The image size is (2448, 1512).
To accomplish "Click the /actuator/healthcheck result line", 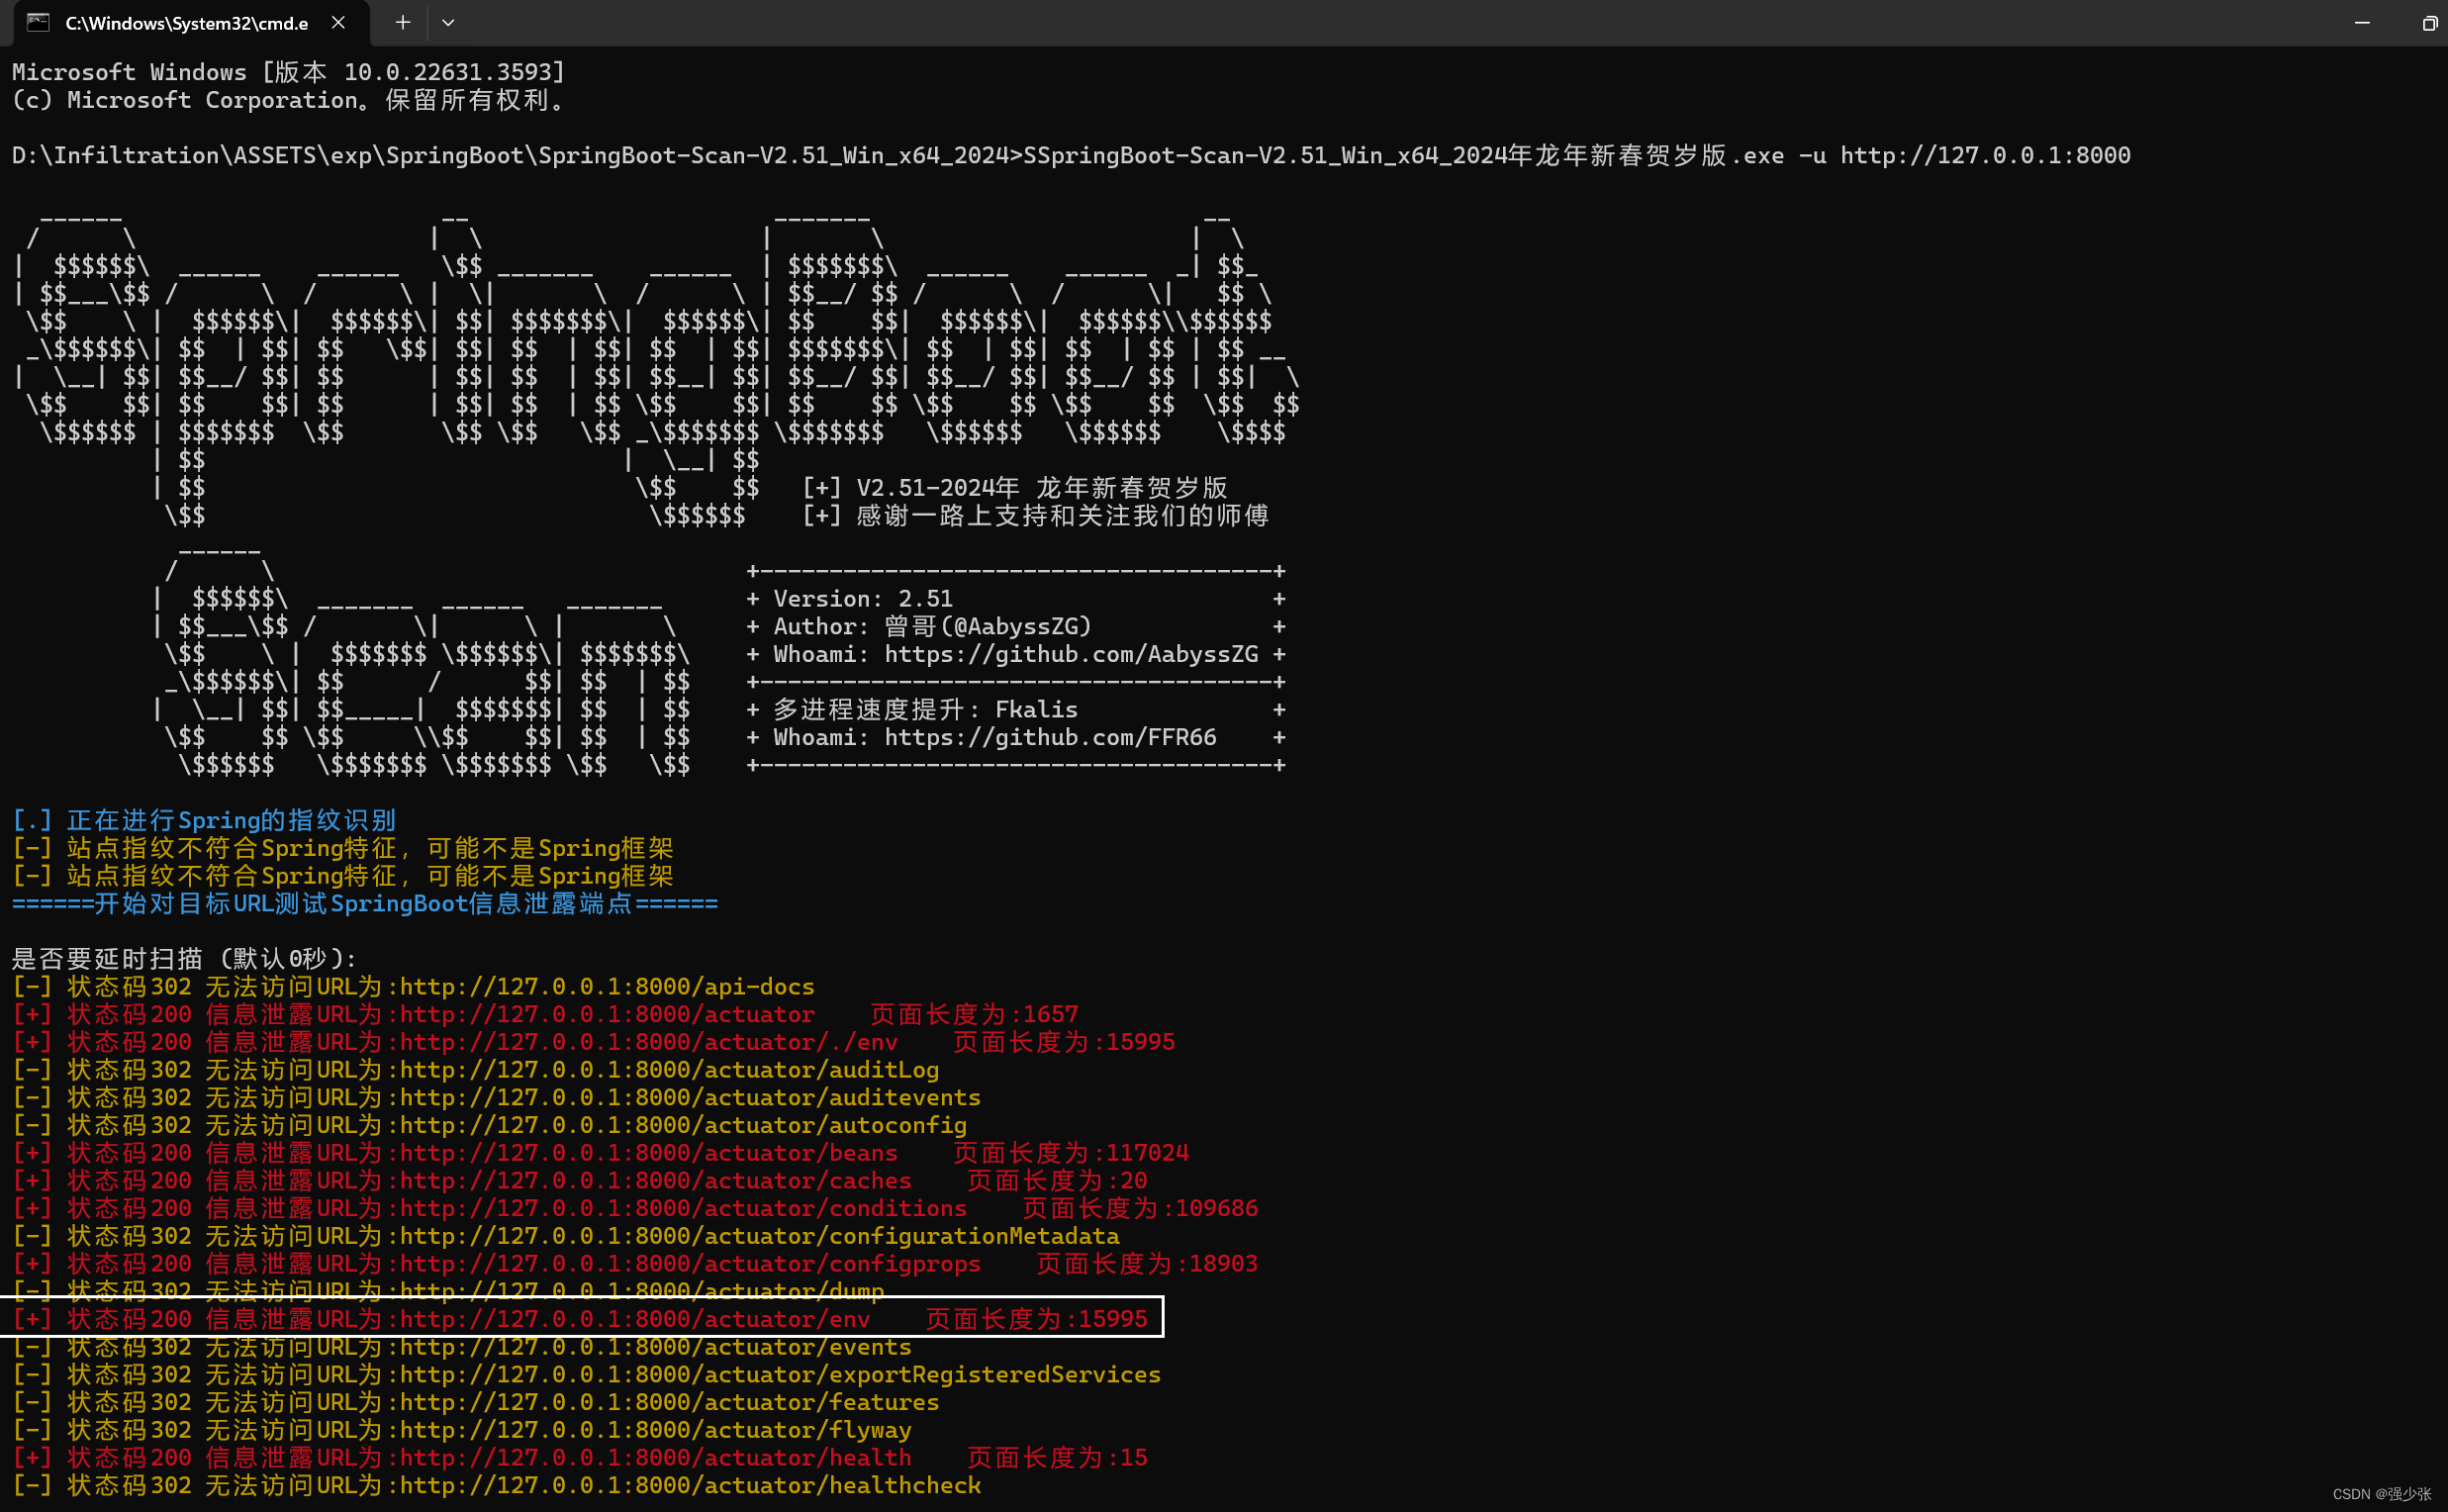I will (496, 1485).
